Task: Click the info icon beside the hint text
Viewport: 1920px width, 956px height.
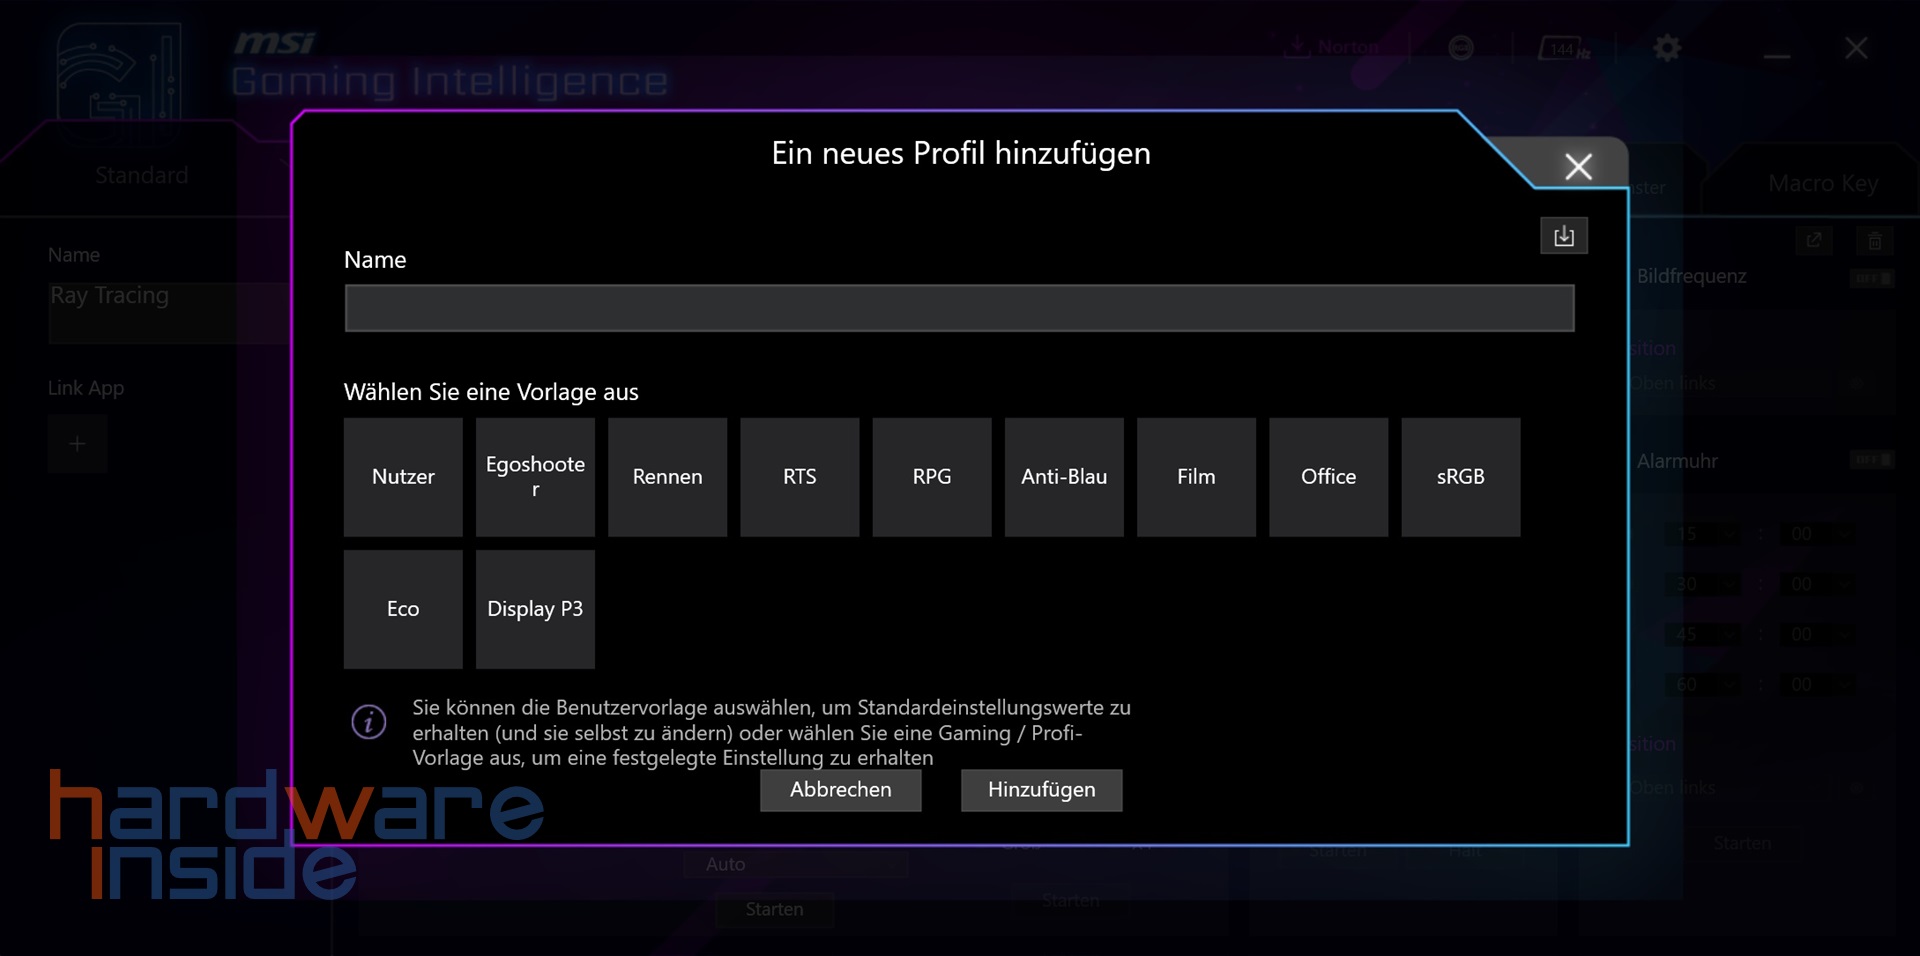Action: (368, 721)
